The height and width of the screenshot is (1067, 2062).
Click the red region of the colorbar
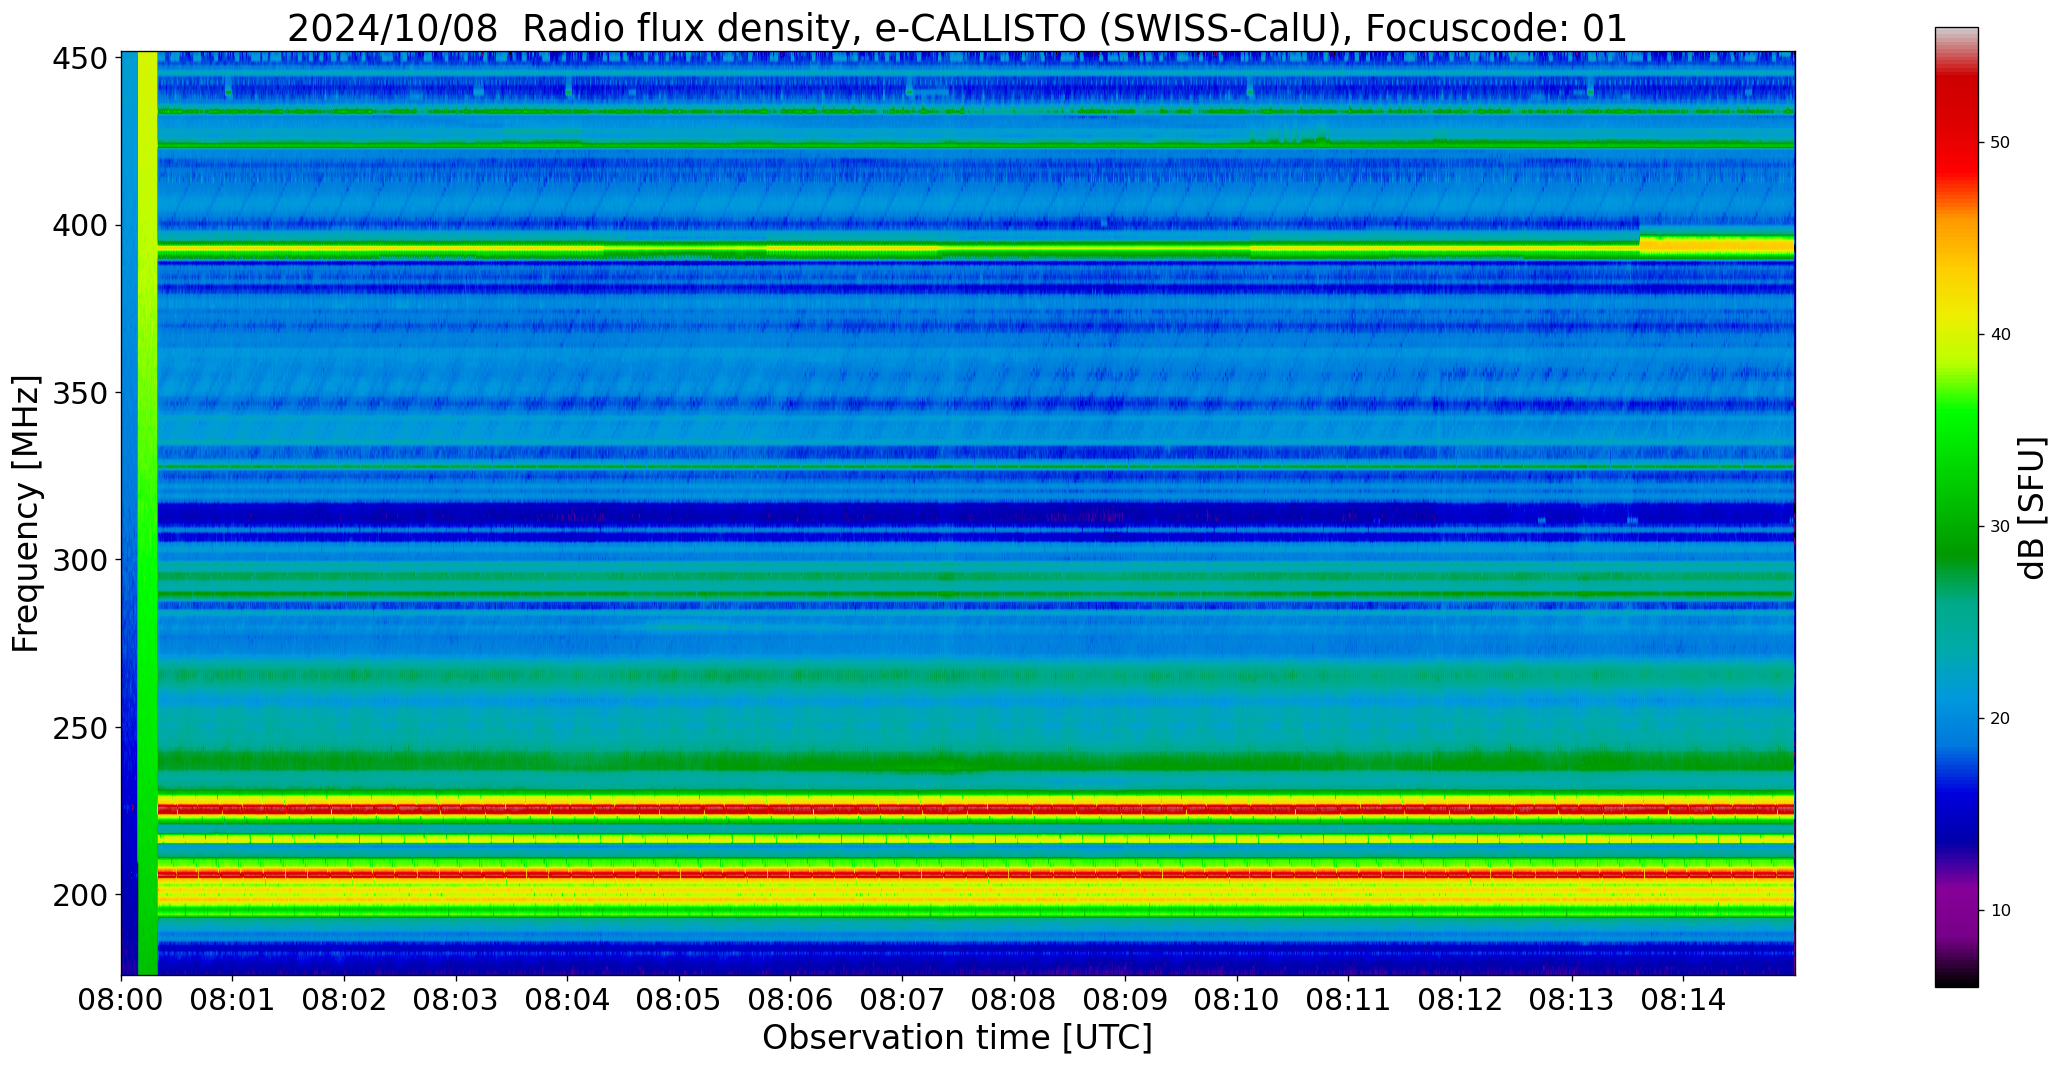click(1956, 130)
